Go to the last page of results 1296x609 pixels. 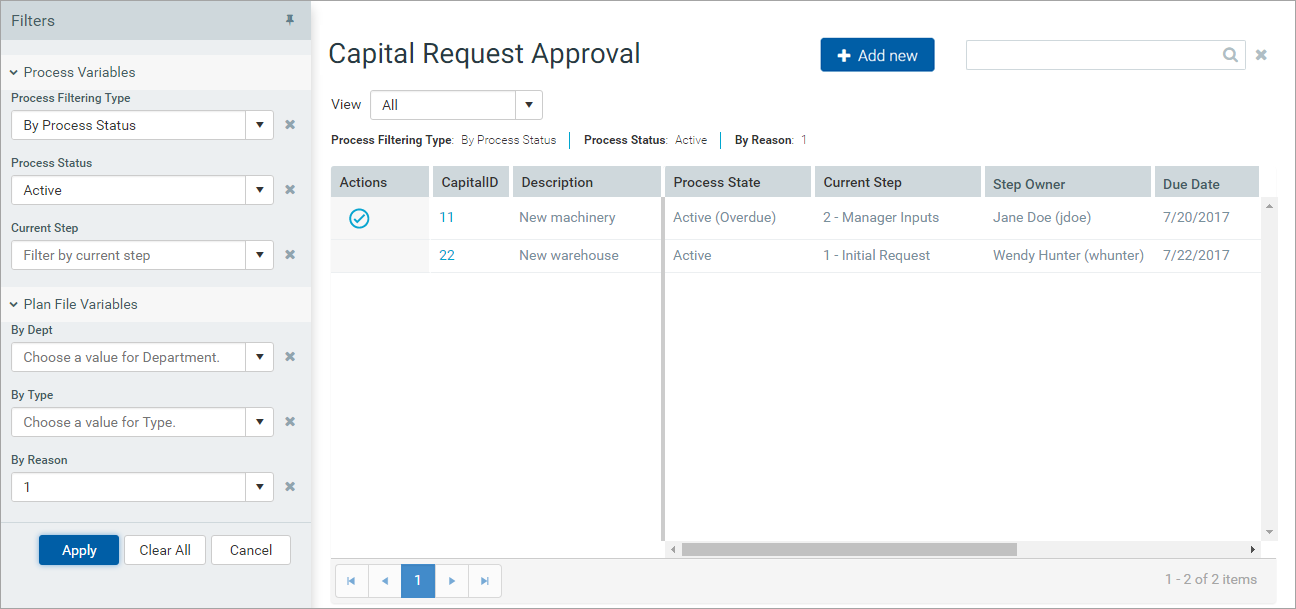coord(485,581)
